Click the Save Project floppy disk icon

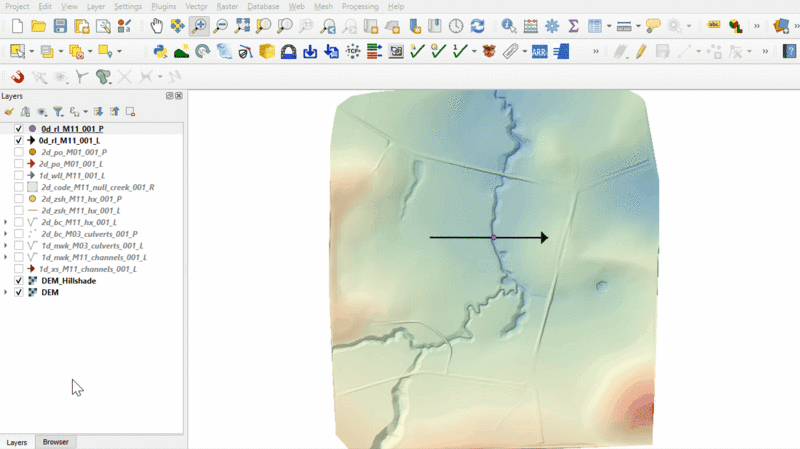[60, 26]
